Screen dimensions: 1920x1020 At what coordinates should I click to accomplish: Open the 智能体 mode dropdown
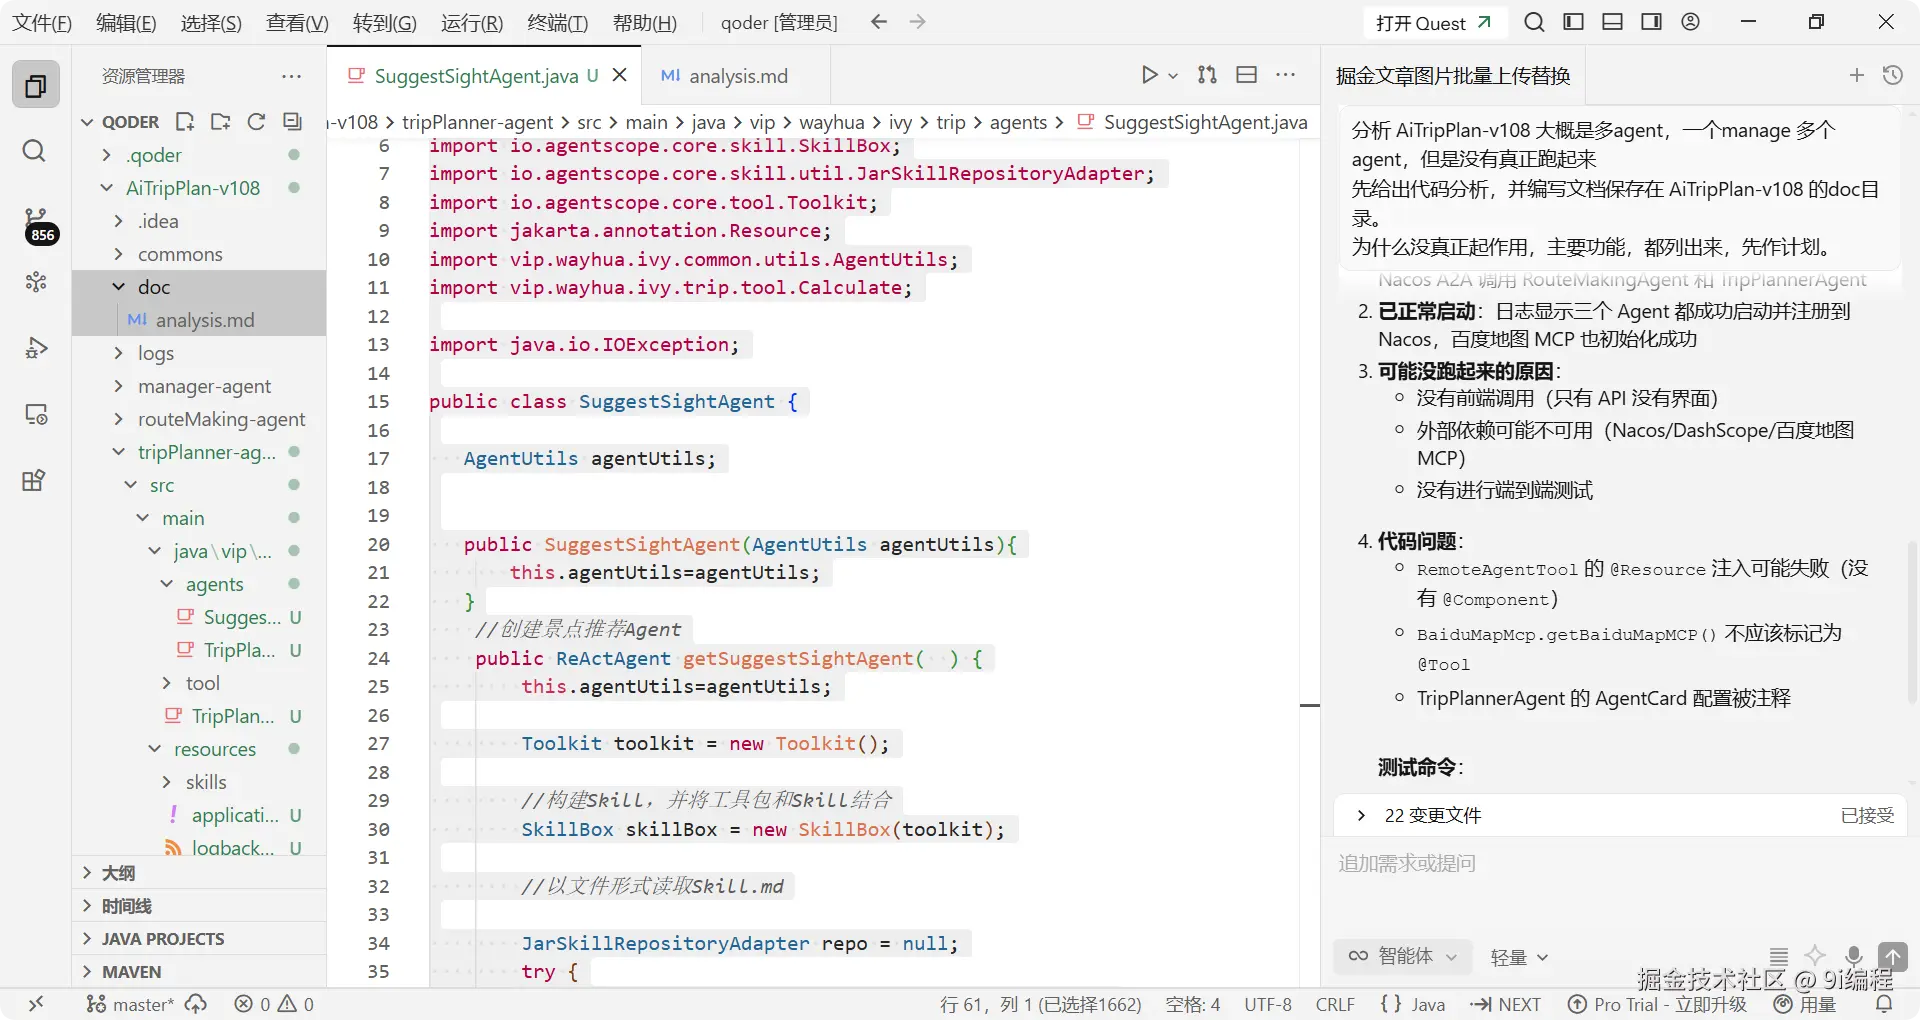point(1403,956)
